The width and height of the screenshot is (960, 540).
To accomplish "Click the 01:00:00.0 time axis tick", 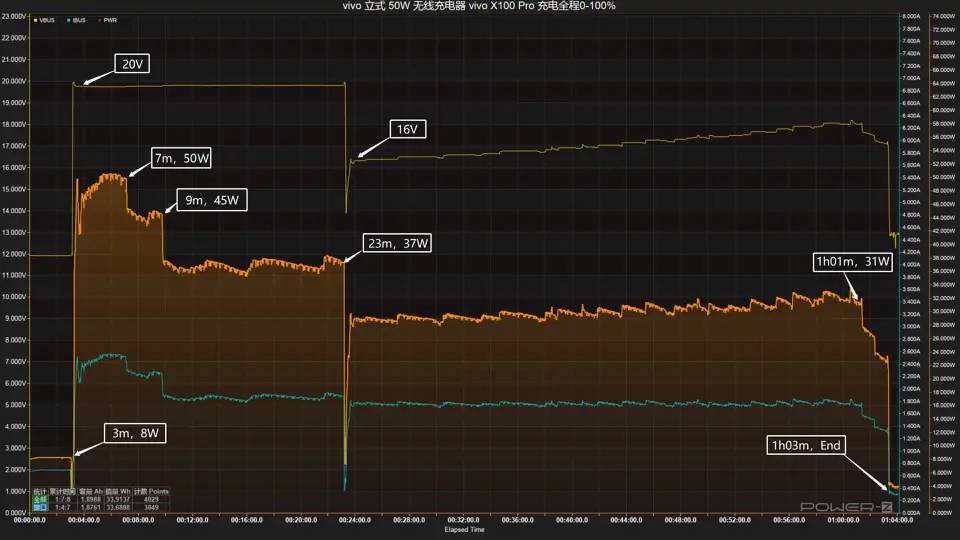I will pyautogui.click(x=843, y=520).
